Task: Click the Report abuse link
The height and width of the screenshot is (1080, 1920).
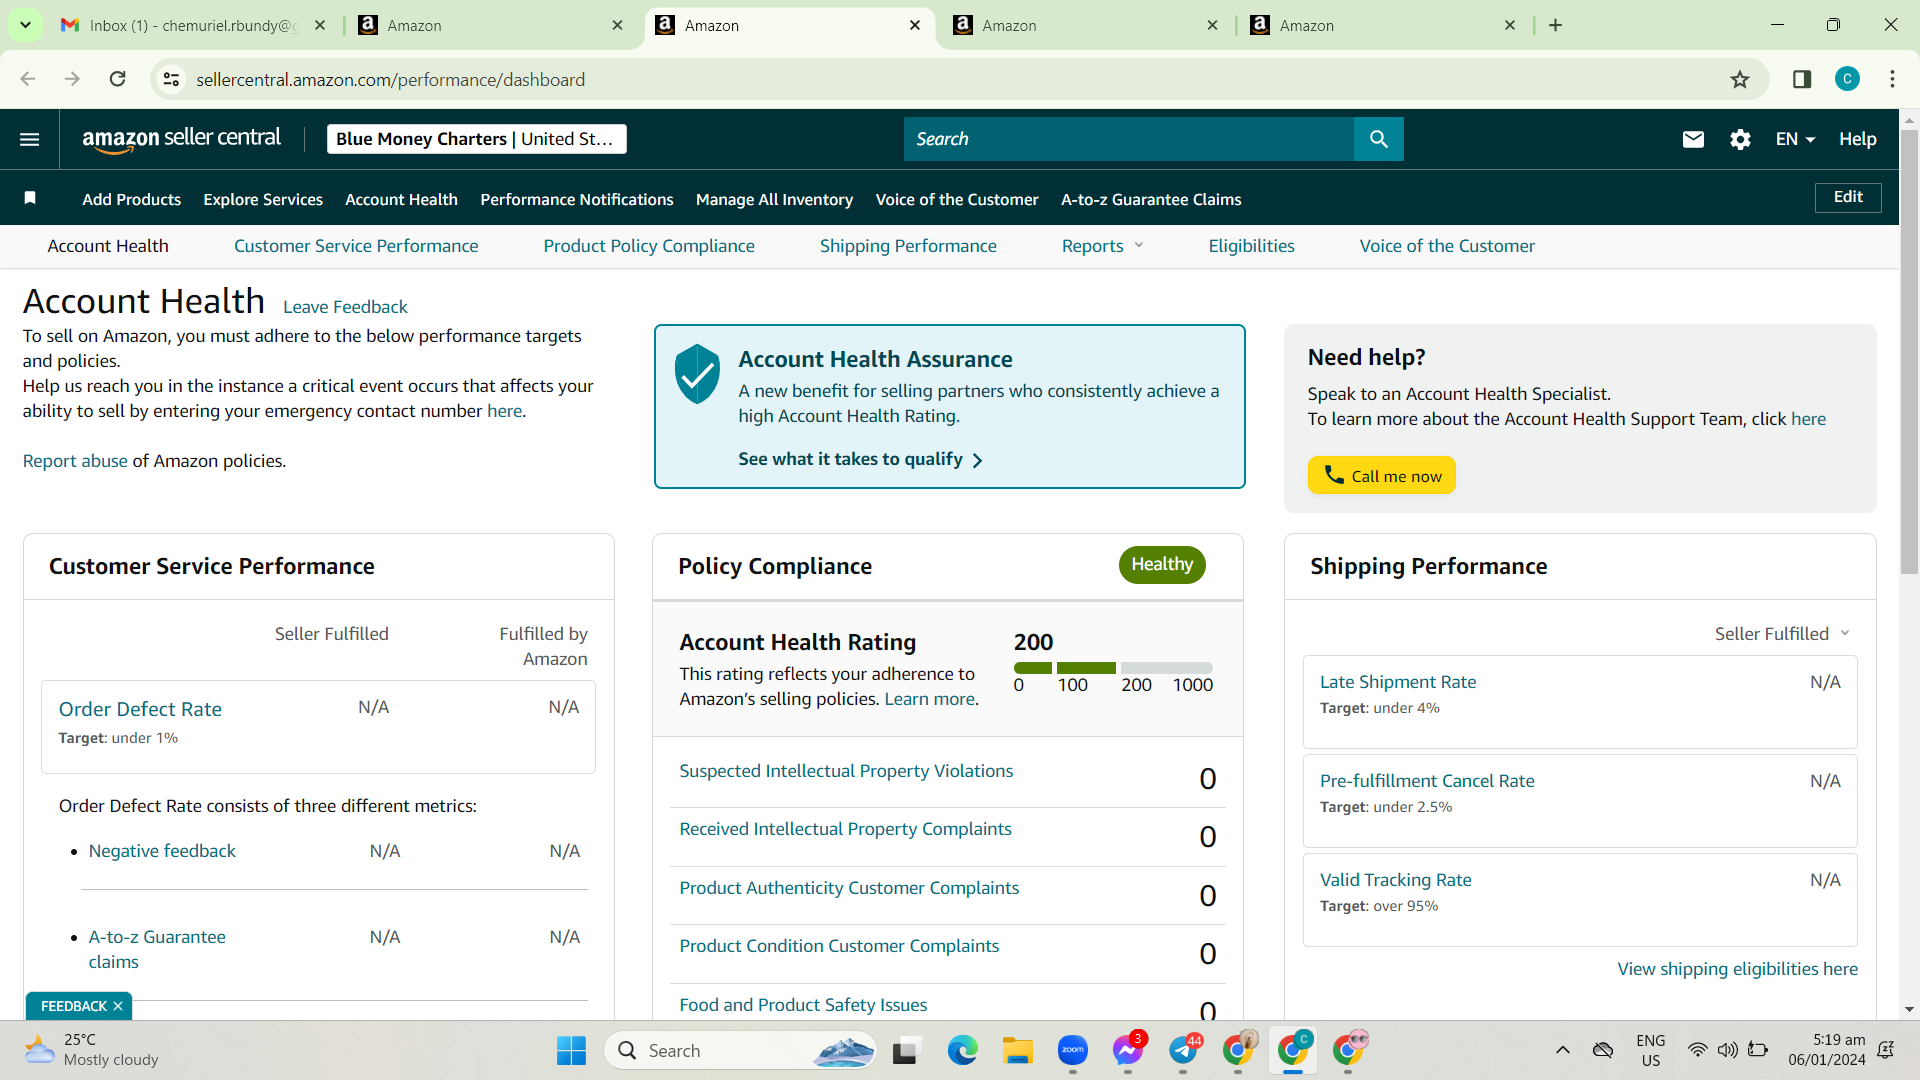Action: [75, 461]
